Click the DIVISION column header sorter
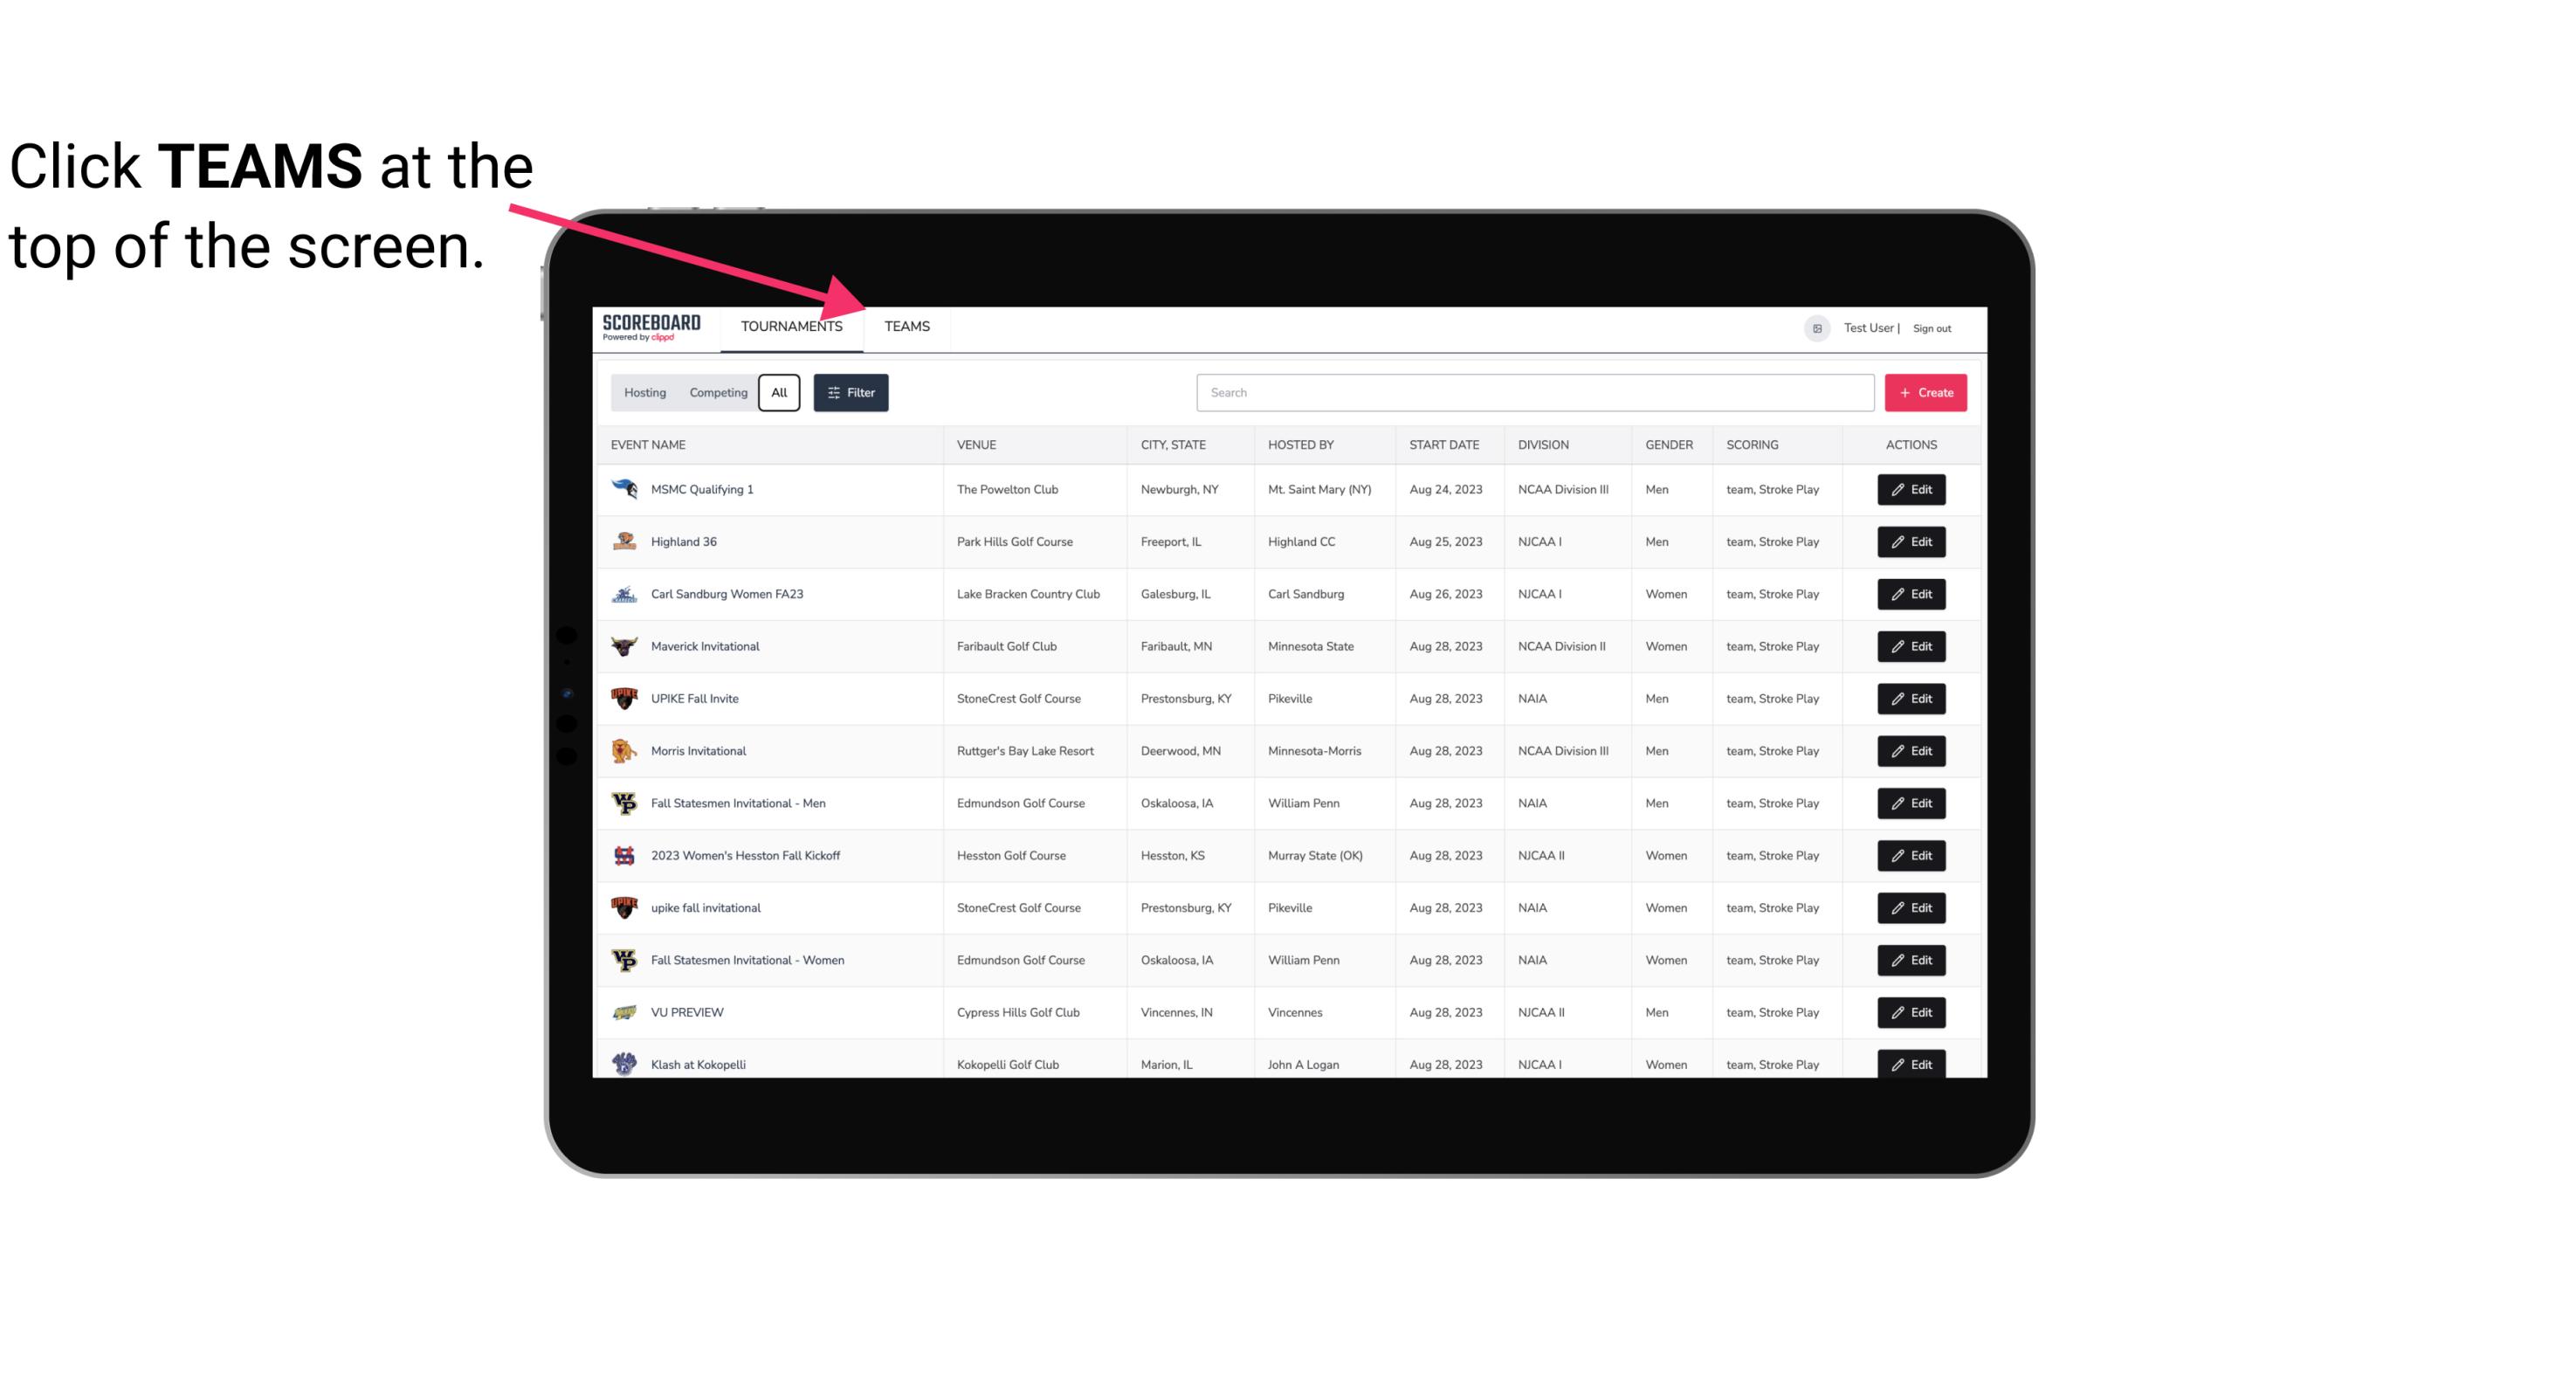Viewport: 2576px width, 1386px height. tap(1547, 444)
